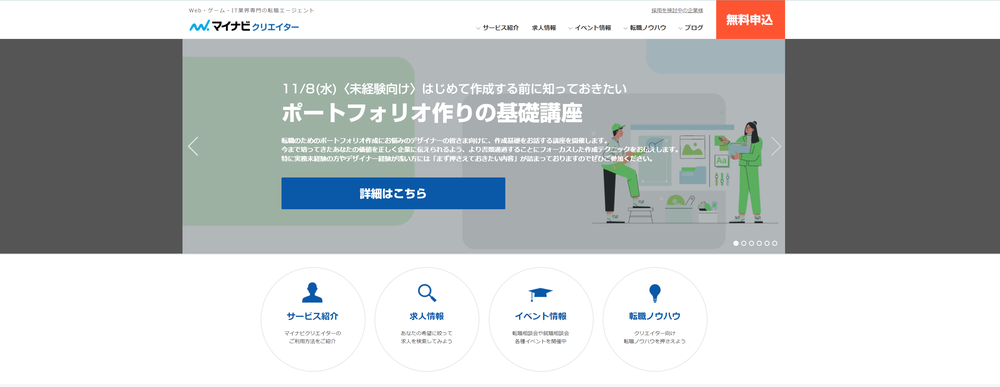Click text あなたの希望に絞って求人を検索してみよう

(x=427, y=337)
